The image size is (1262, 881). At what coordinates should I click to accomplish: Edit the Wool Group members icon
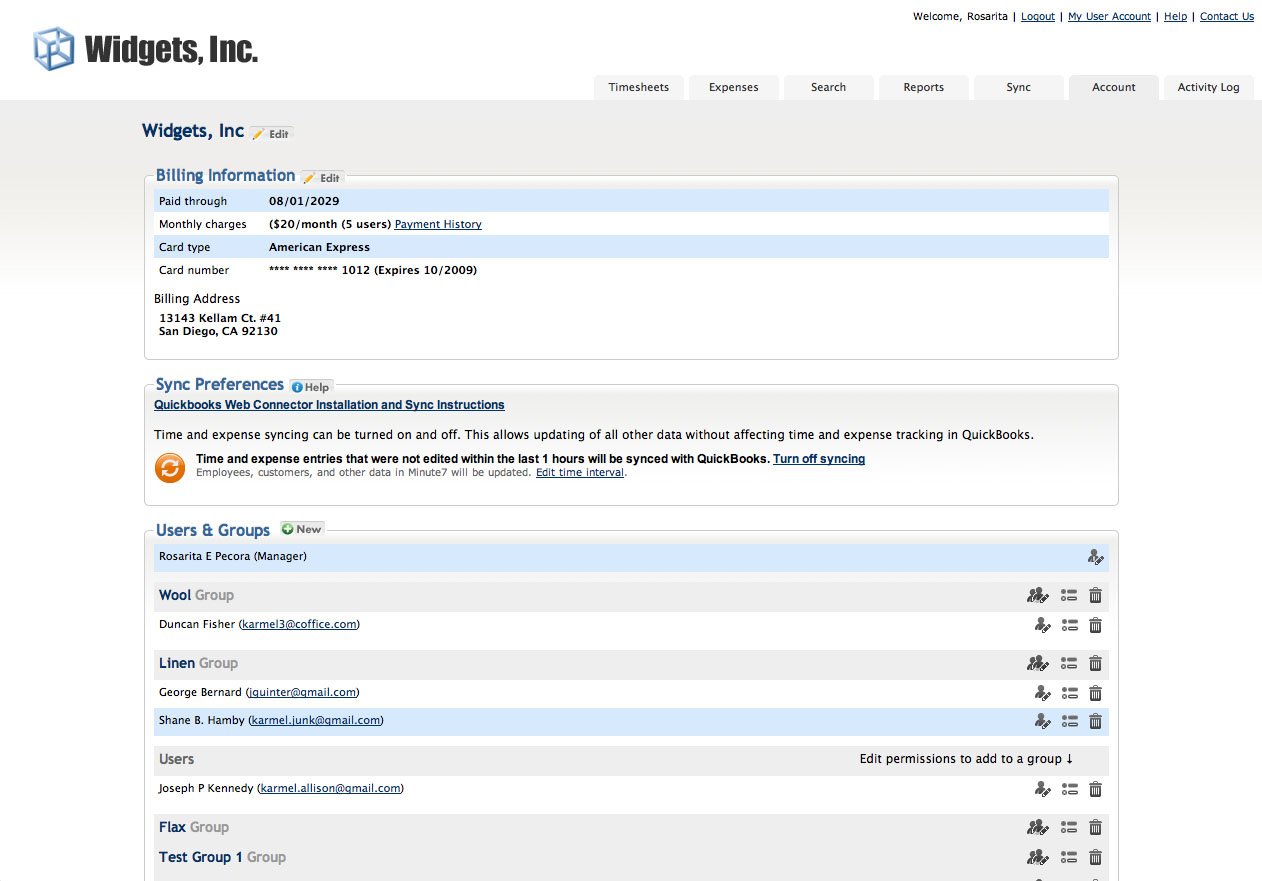1038,595
